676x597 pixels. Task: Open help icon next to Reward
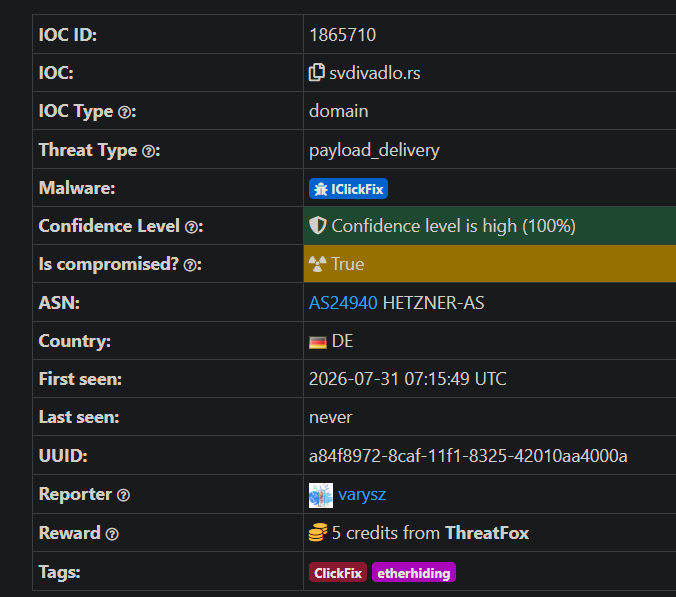coord(112,534)
